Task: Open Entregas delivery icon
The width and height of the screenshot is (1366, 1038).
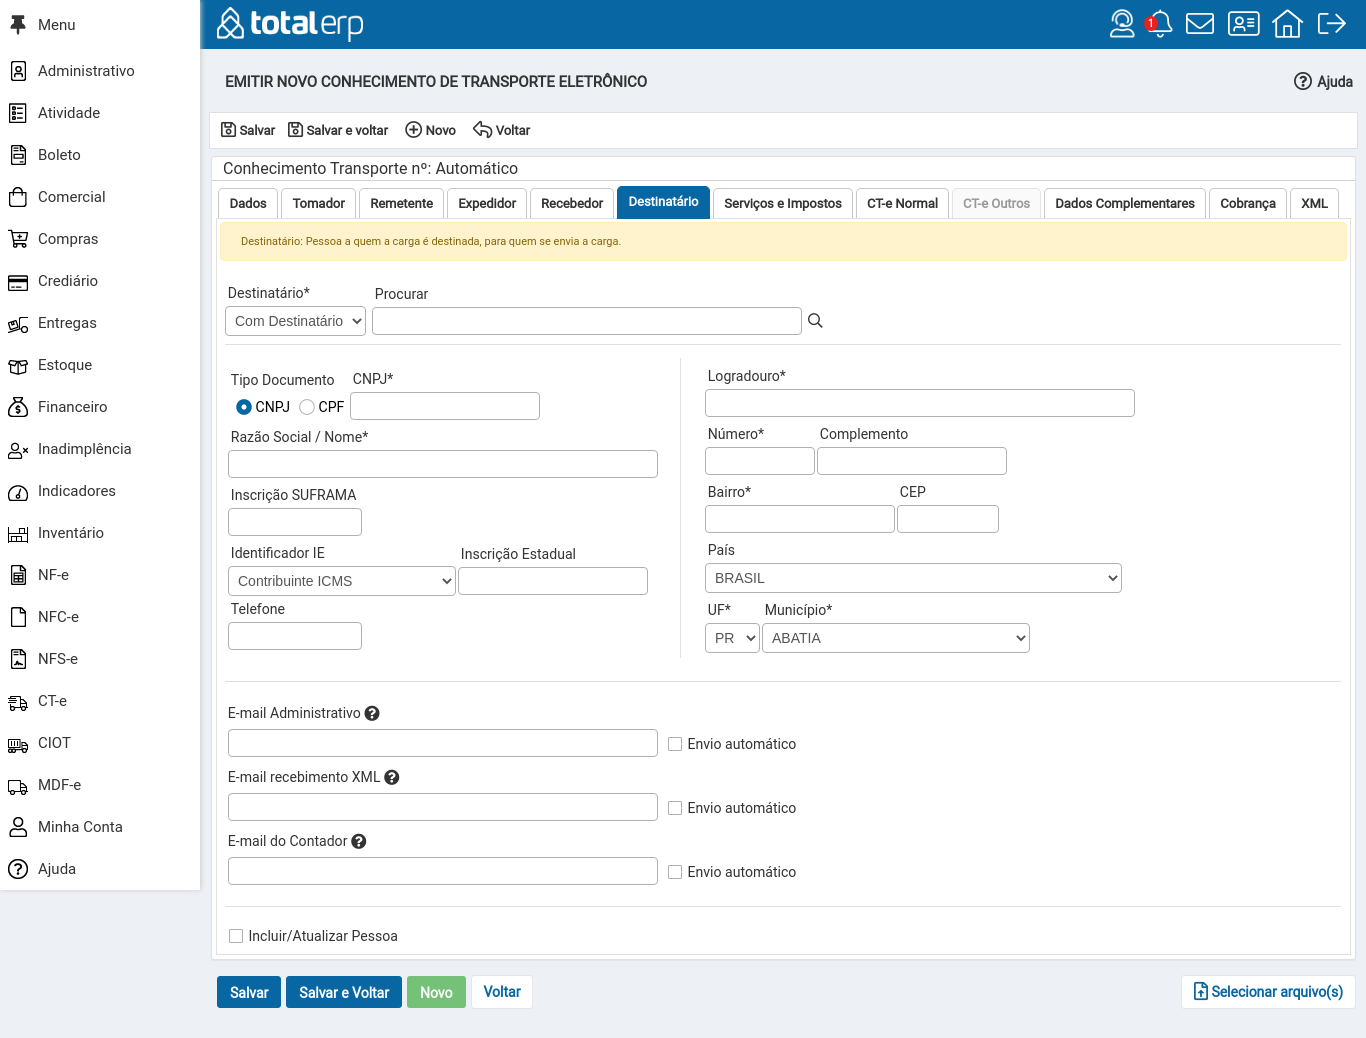Action: (18, 324)
